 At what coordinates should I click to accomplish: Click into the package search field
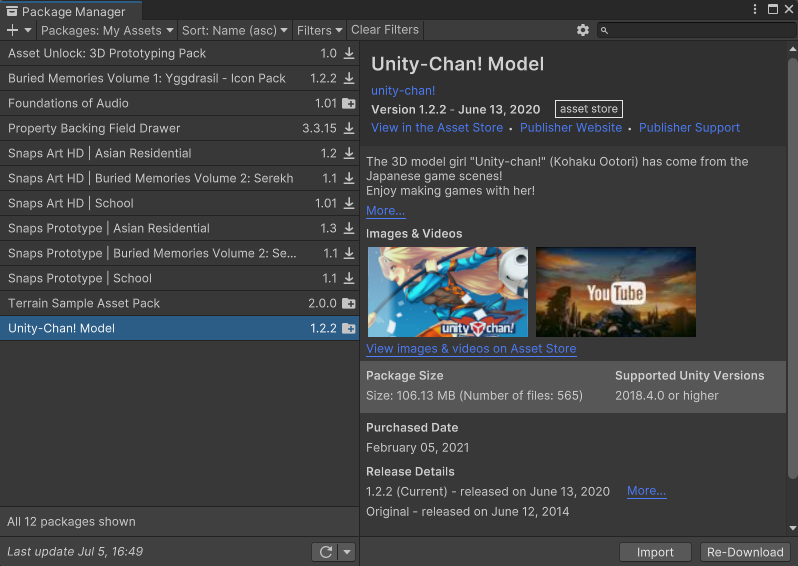pos(696,31)
